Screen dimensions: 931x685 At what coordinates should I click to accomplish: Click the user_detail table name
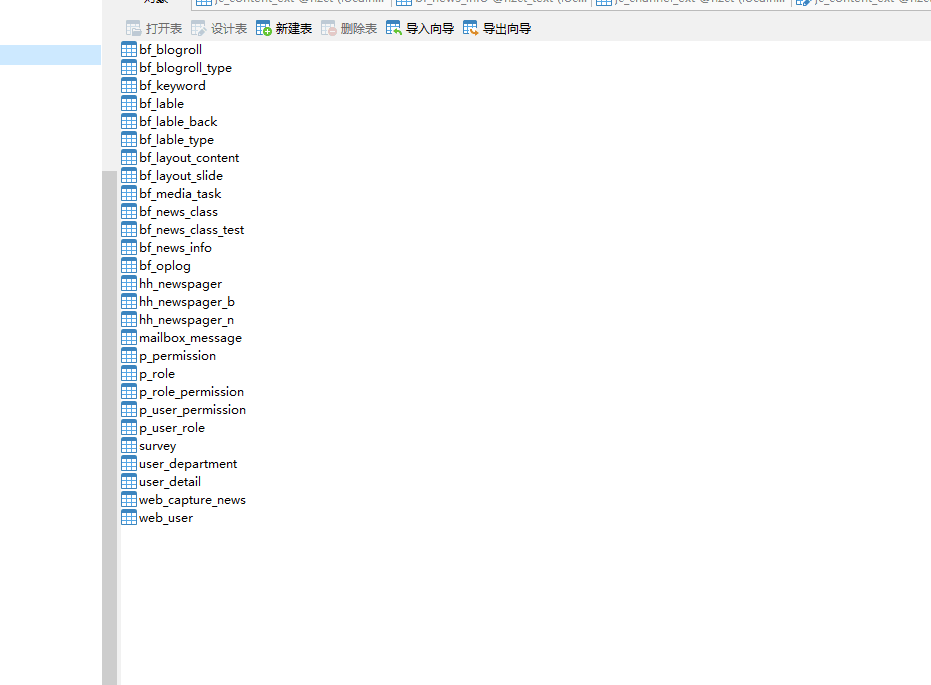(x=170, y=482)
